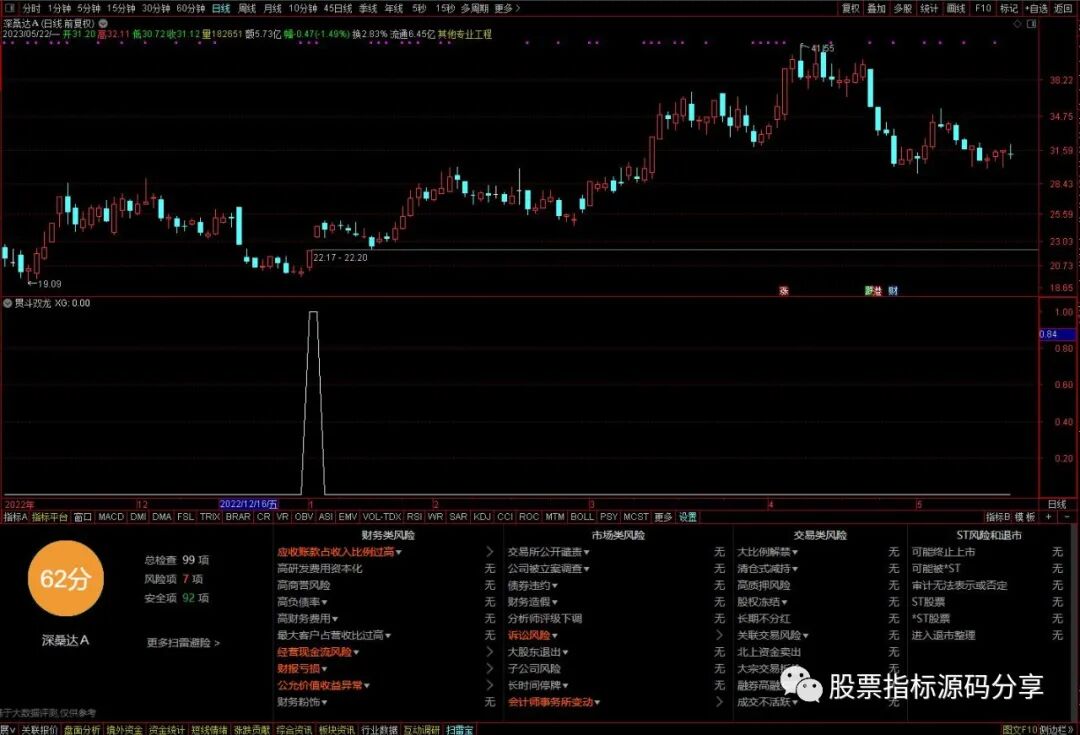Click 多周期 multi-period option

(475, 8)
